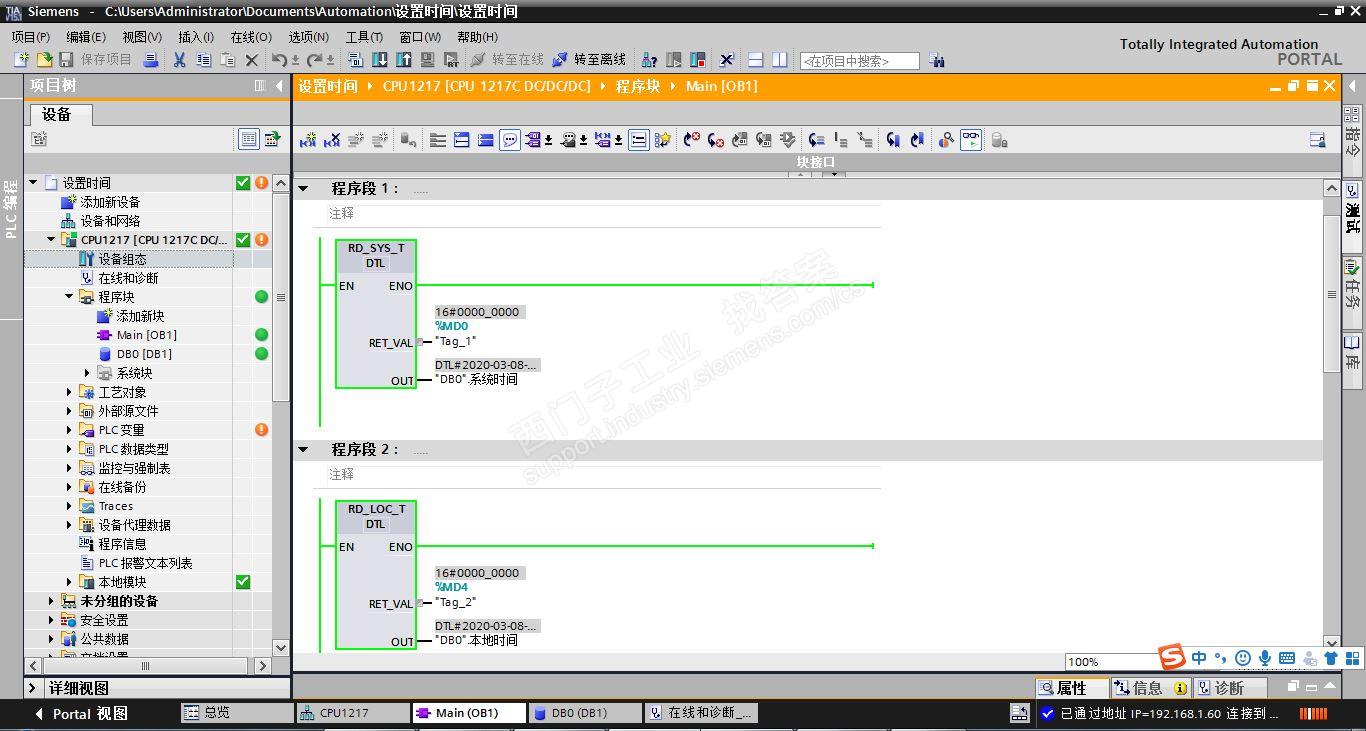The image size is (1366, 731).
Task: Click the monitoring on/off glasses icon
Action: point(971,140)
